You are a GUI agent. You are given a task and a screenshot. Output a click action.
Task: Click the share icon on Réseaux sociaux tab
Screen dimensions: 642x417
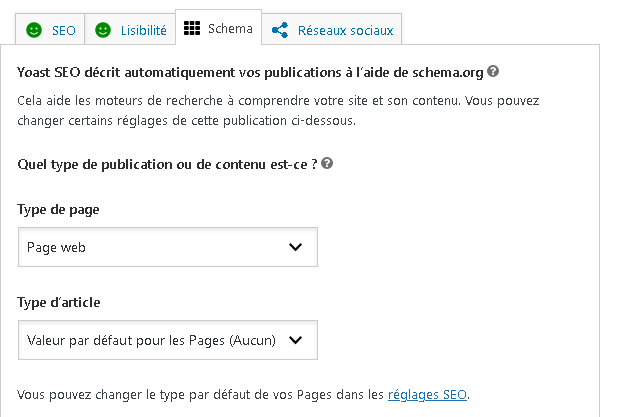point(280,30)
